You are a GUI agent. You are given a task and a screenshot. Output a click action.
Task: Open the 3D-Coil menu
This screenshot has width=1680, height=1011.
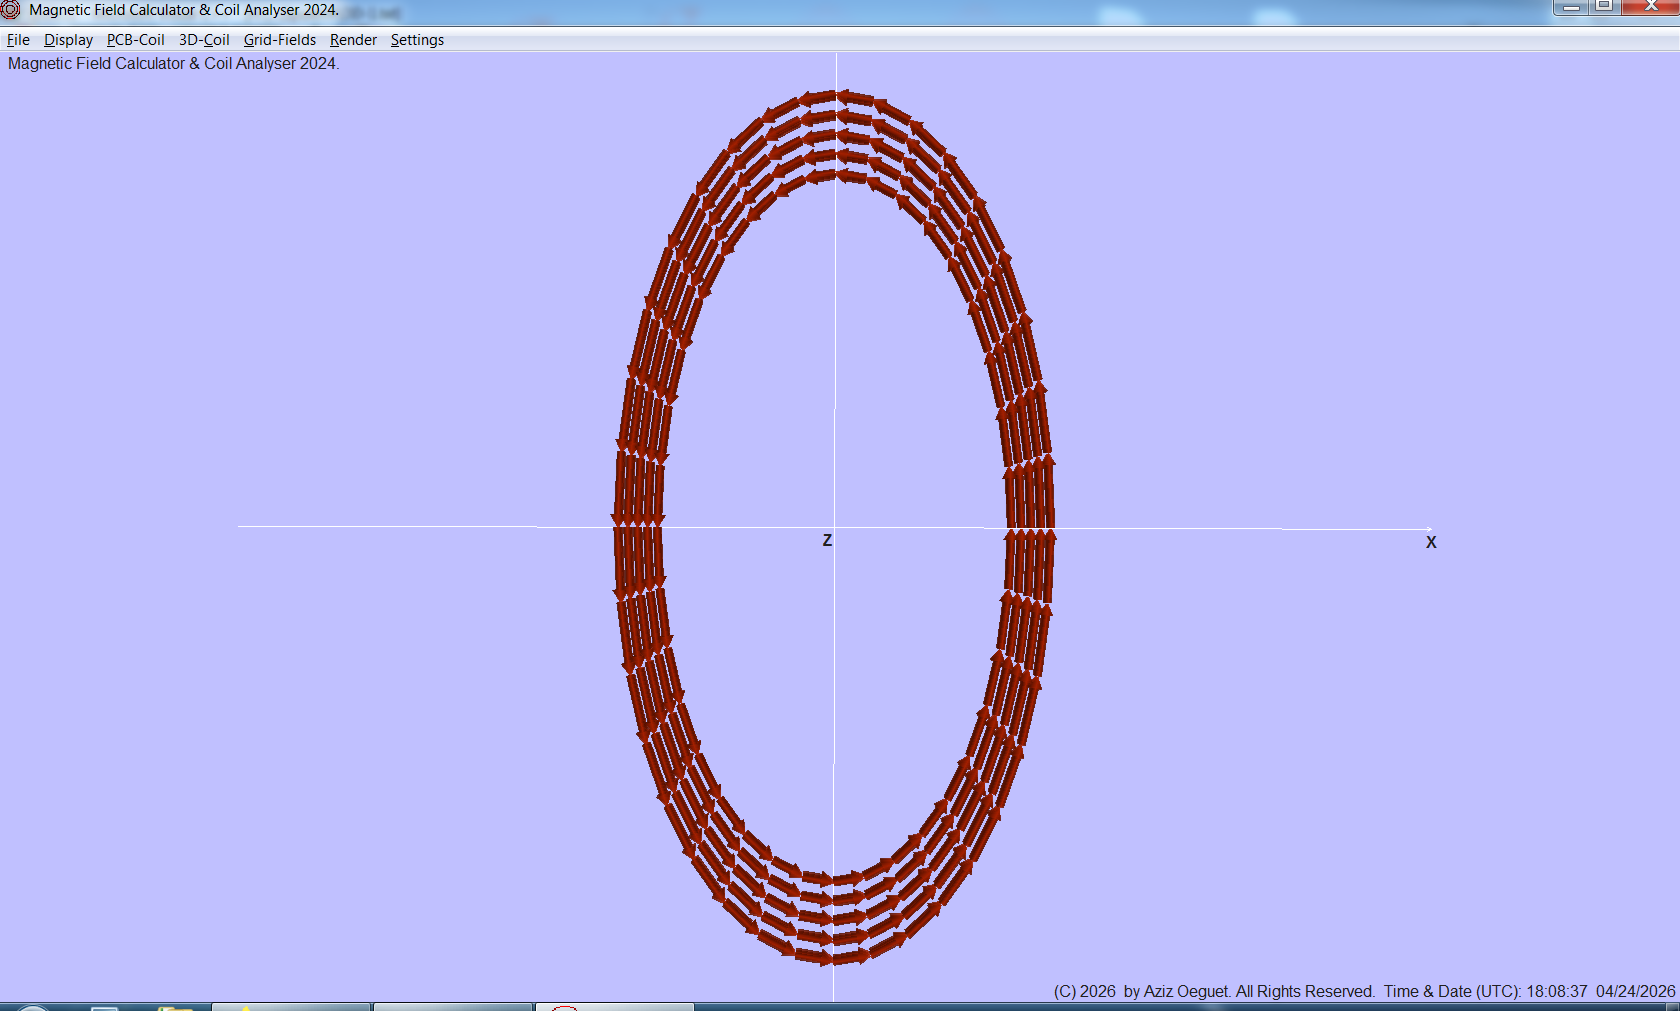click(x=203, y=40)
